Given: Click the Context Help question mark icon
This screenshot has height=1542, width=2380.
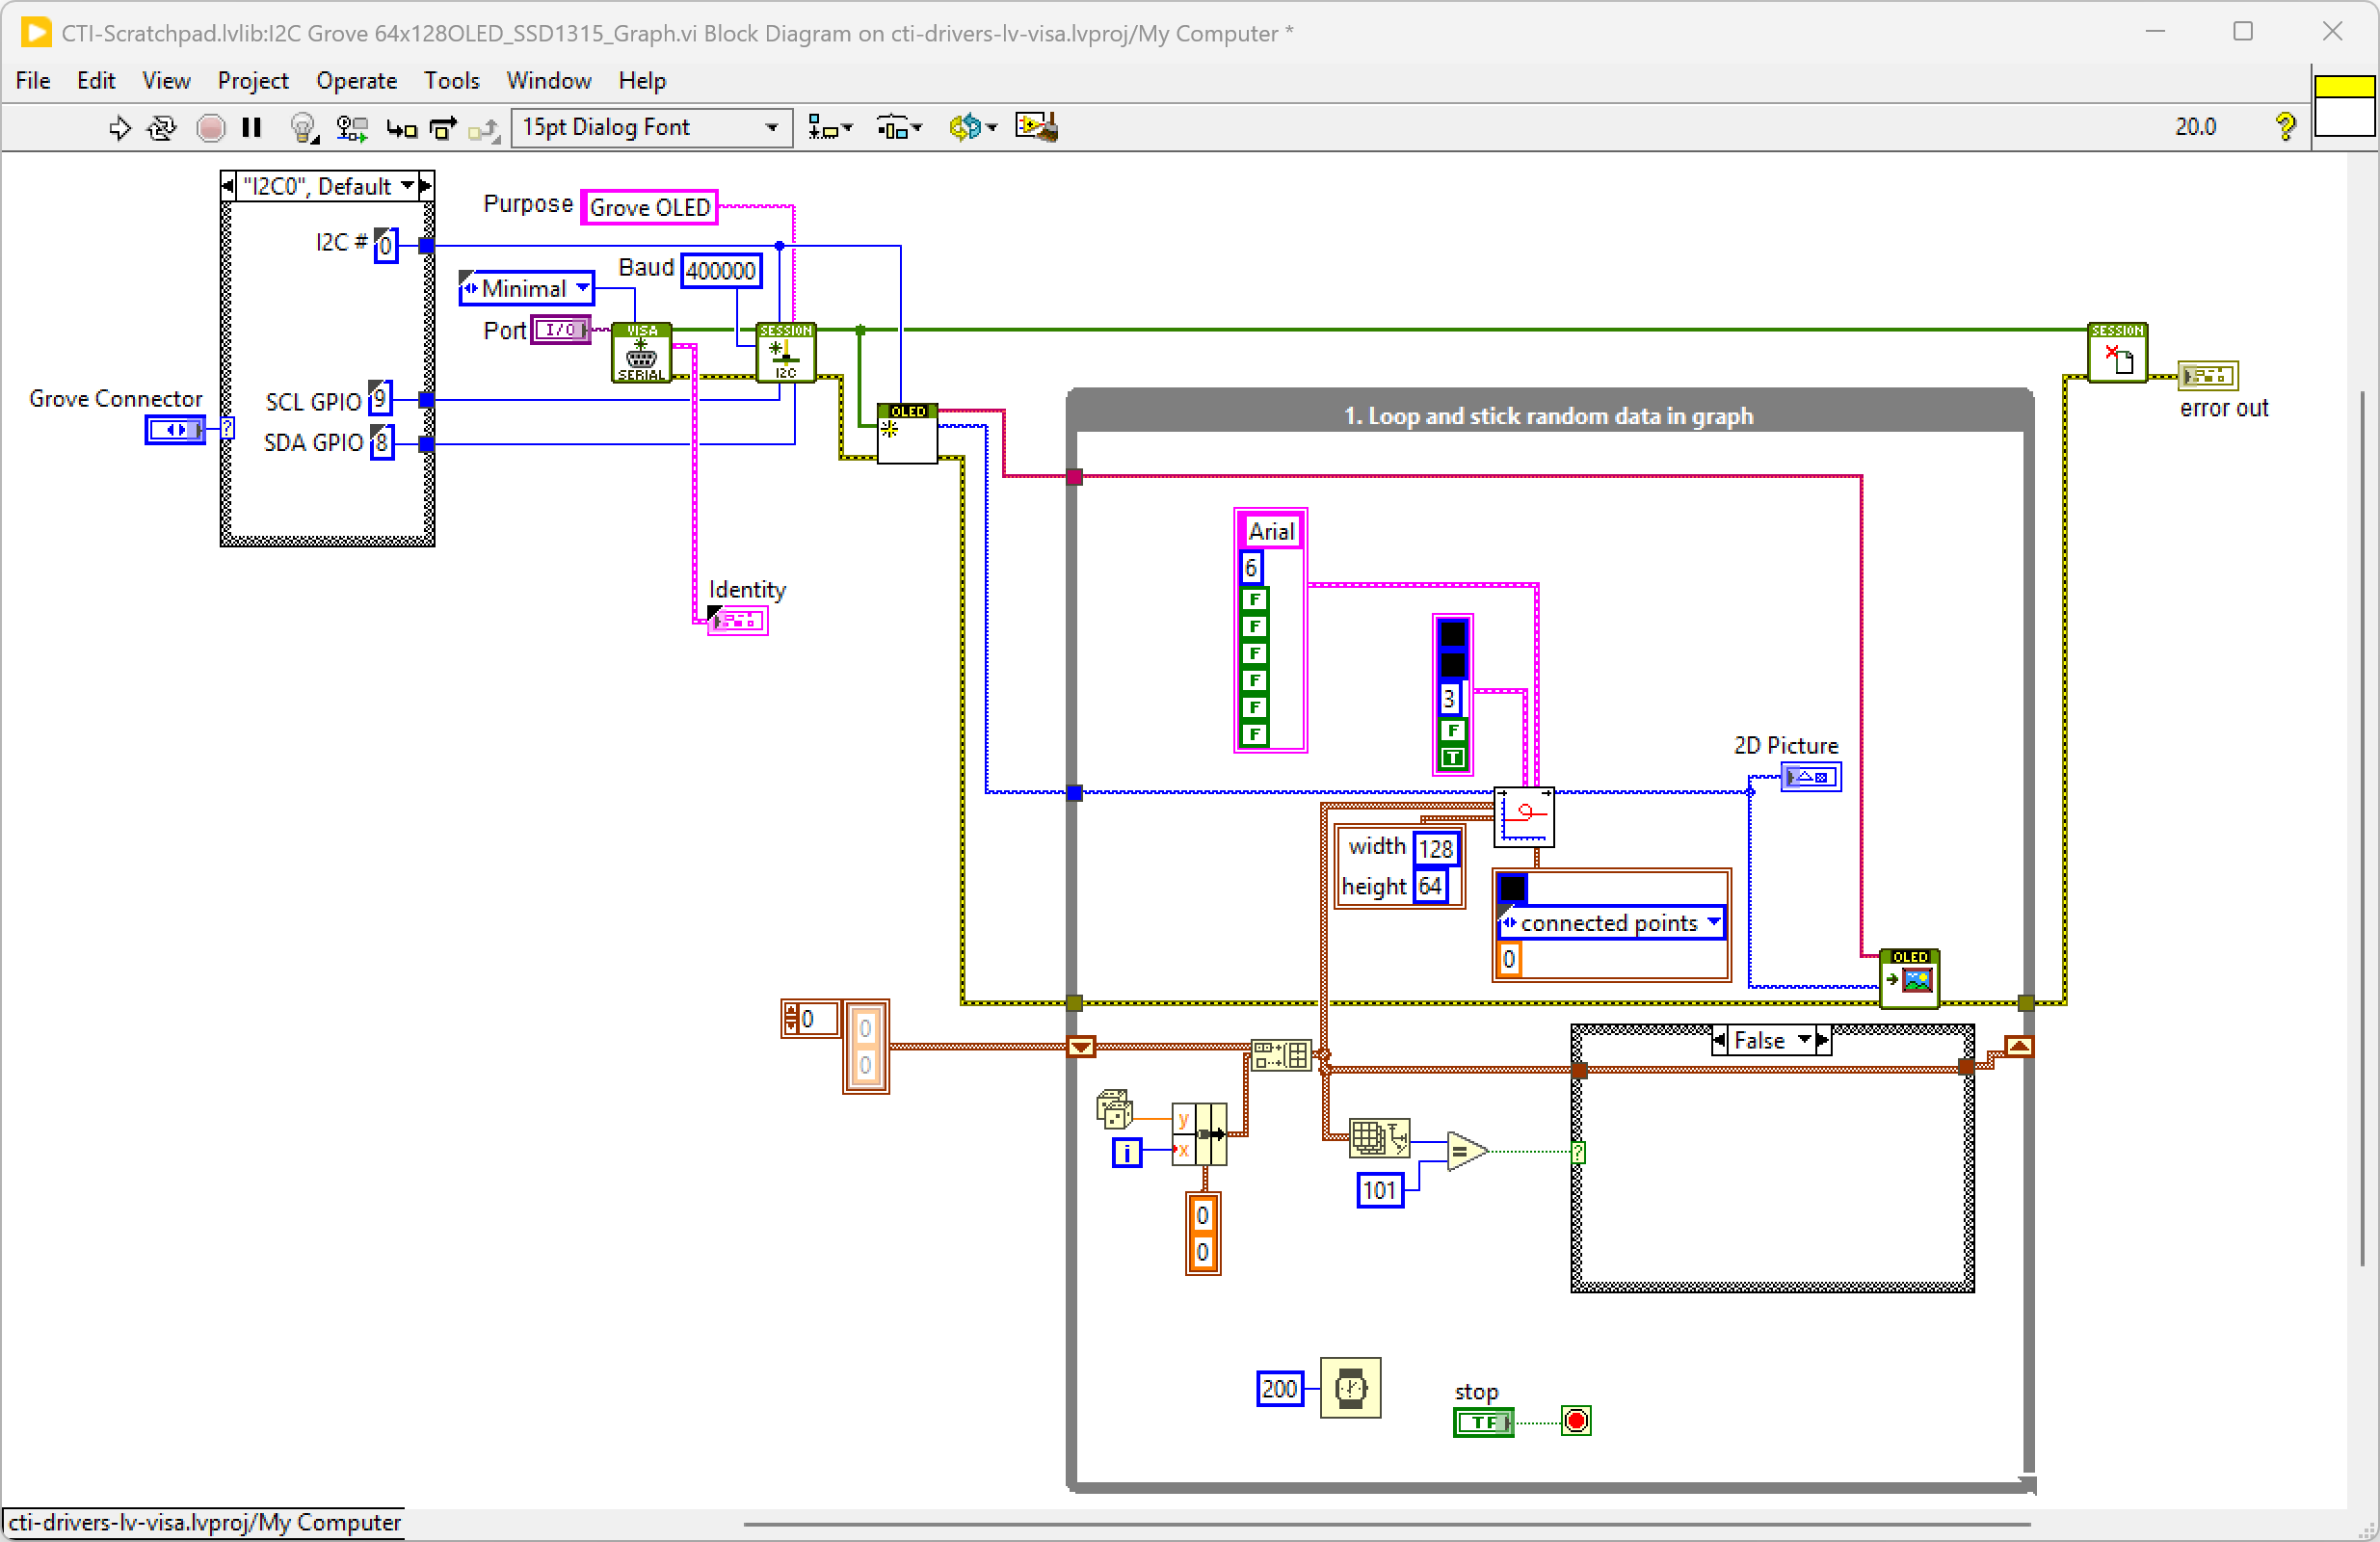Looking at the screenshot, I should 2286,126.
